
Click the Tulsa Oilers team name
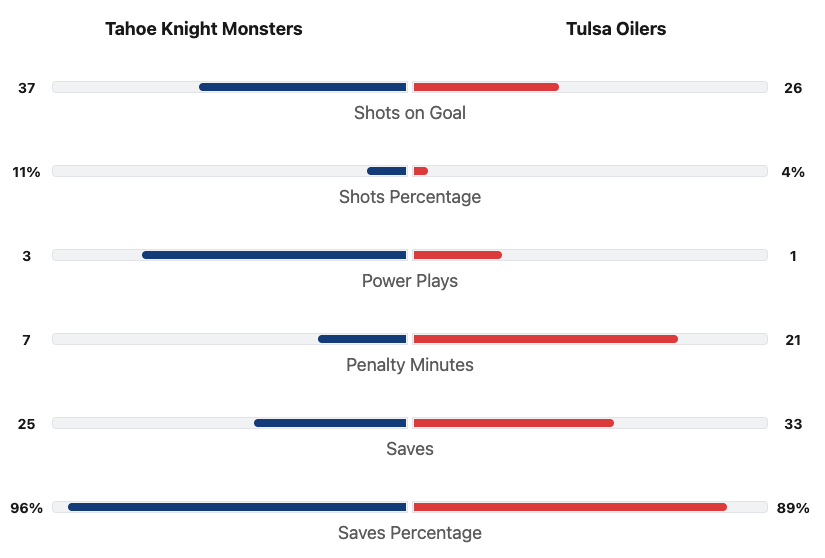[x=615, y=29]
